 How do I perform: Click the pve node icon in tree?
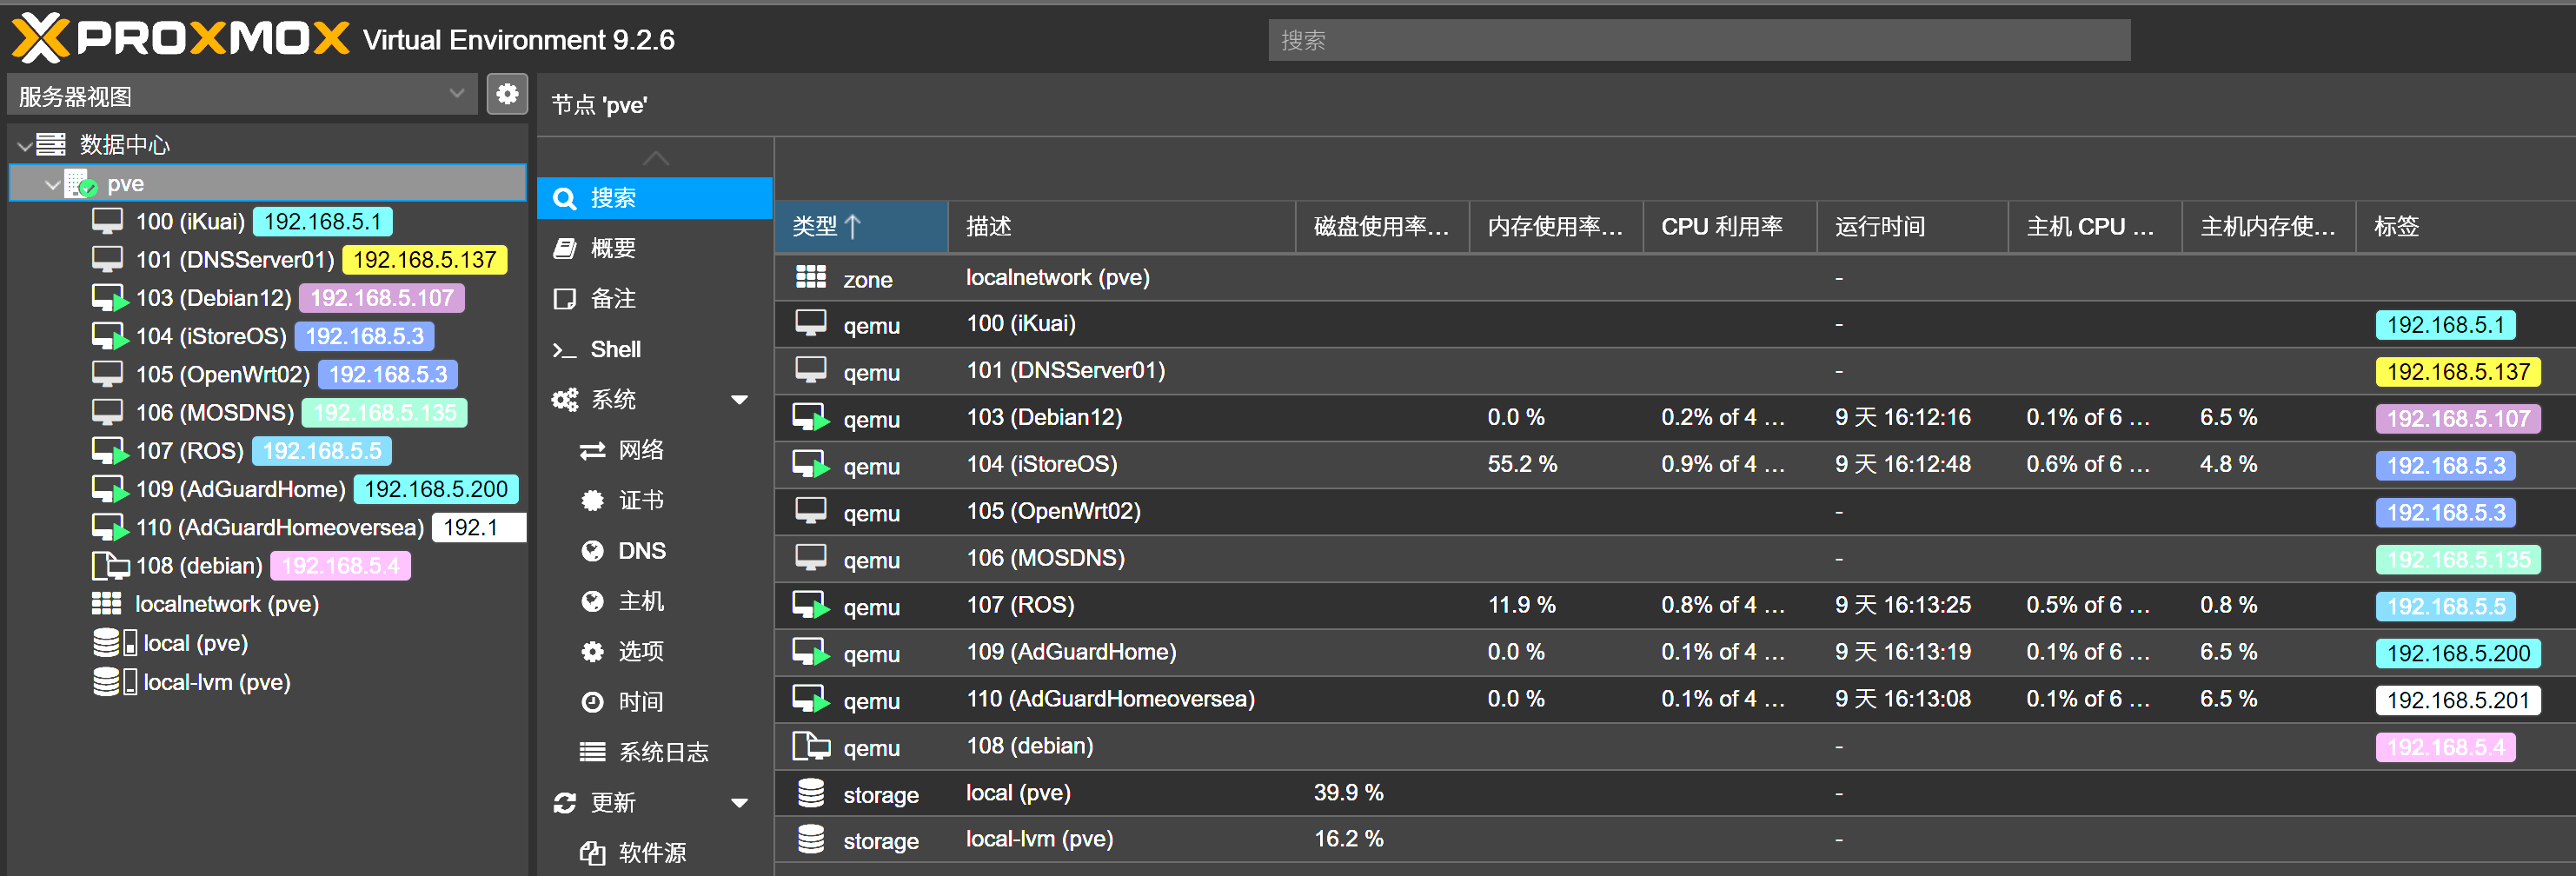pos(81,184)
